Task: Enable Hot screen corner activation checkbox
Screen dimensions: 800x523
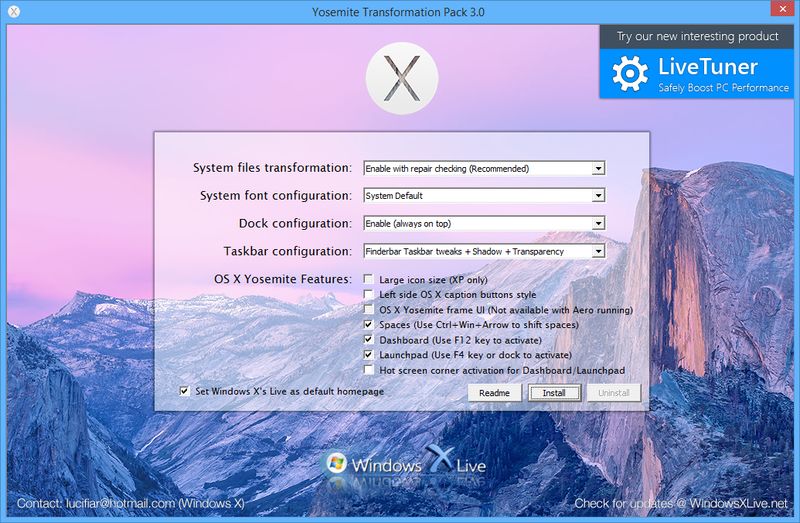Action: click(368, 369)
